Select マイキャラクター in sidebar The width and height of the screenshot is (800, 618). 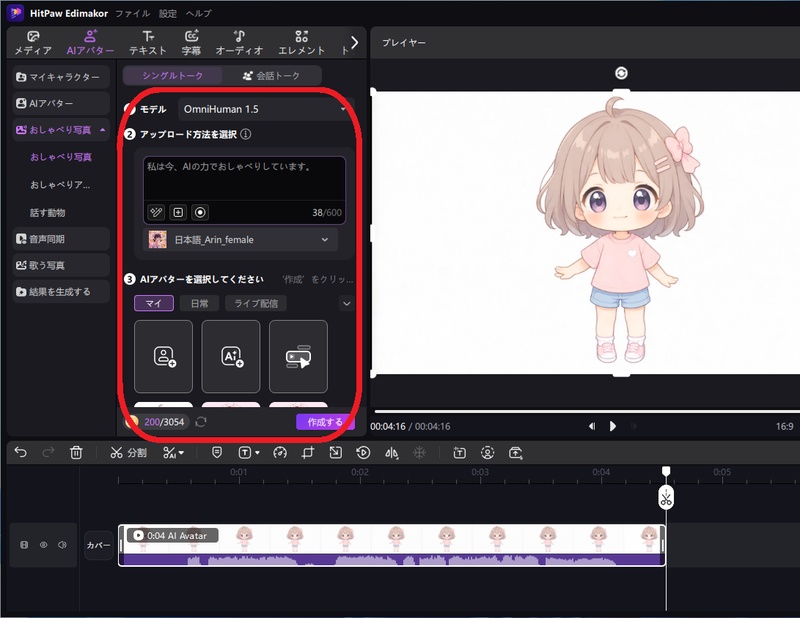click(x=61, y=77)
